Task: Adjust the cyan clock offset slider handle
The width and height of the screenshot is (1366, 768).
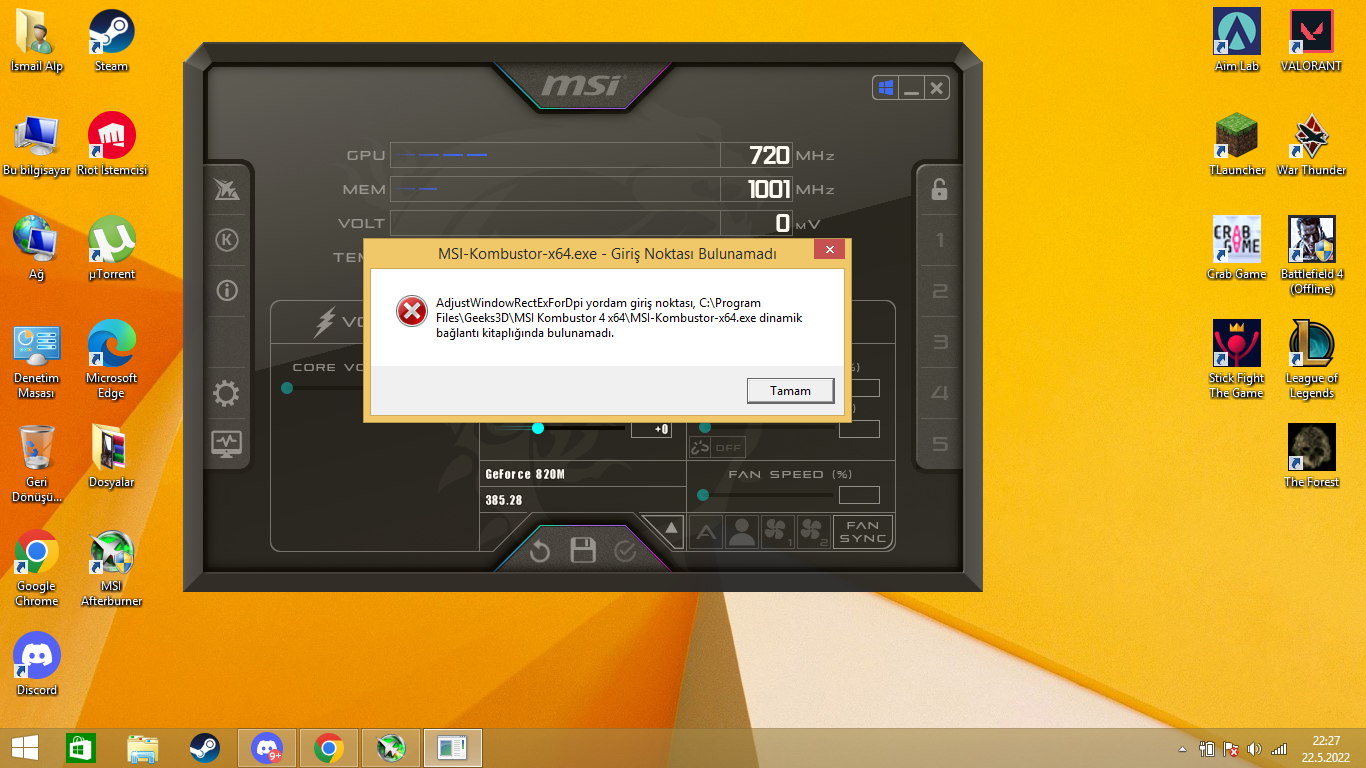Action: (x=538, y=428)
